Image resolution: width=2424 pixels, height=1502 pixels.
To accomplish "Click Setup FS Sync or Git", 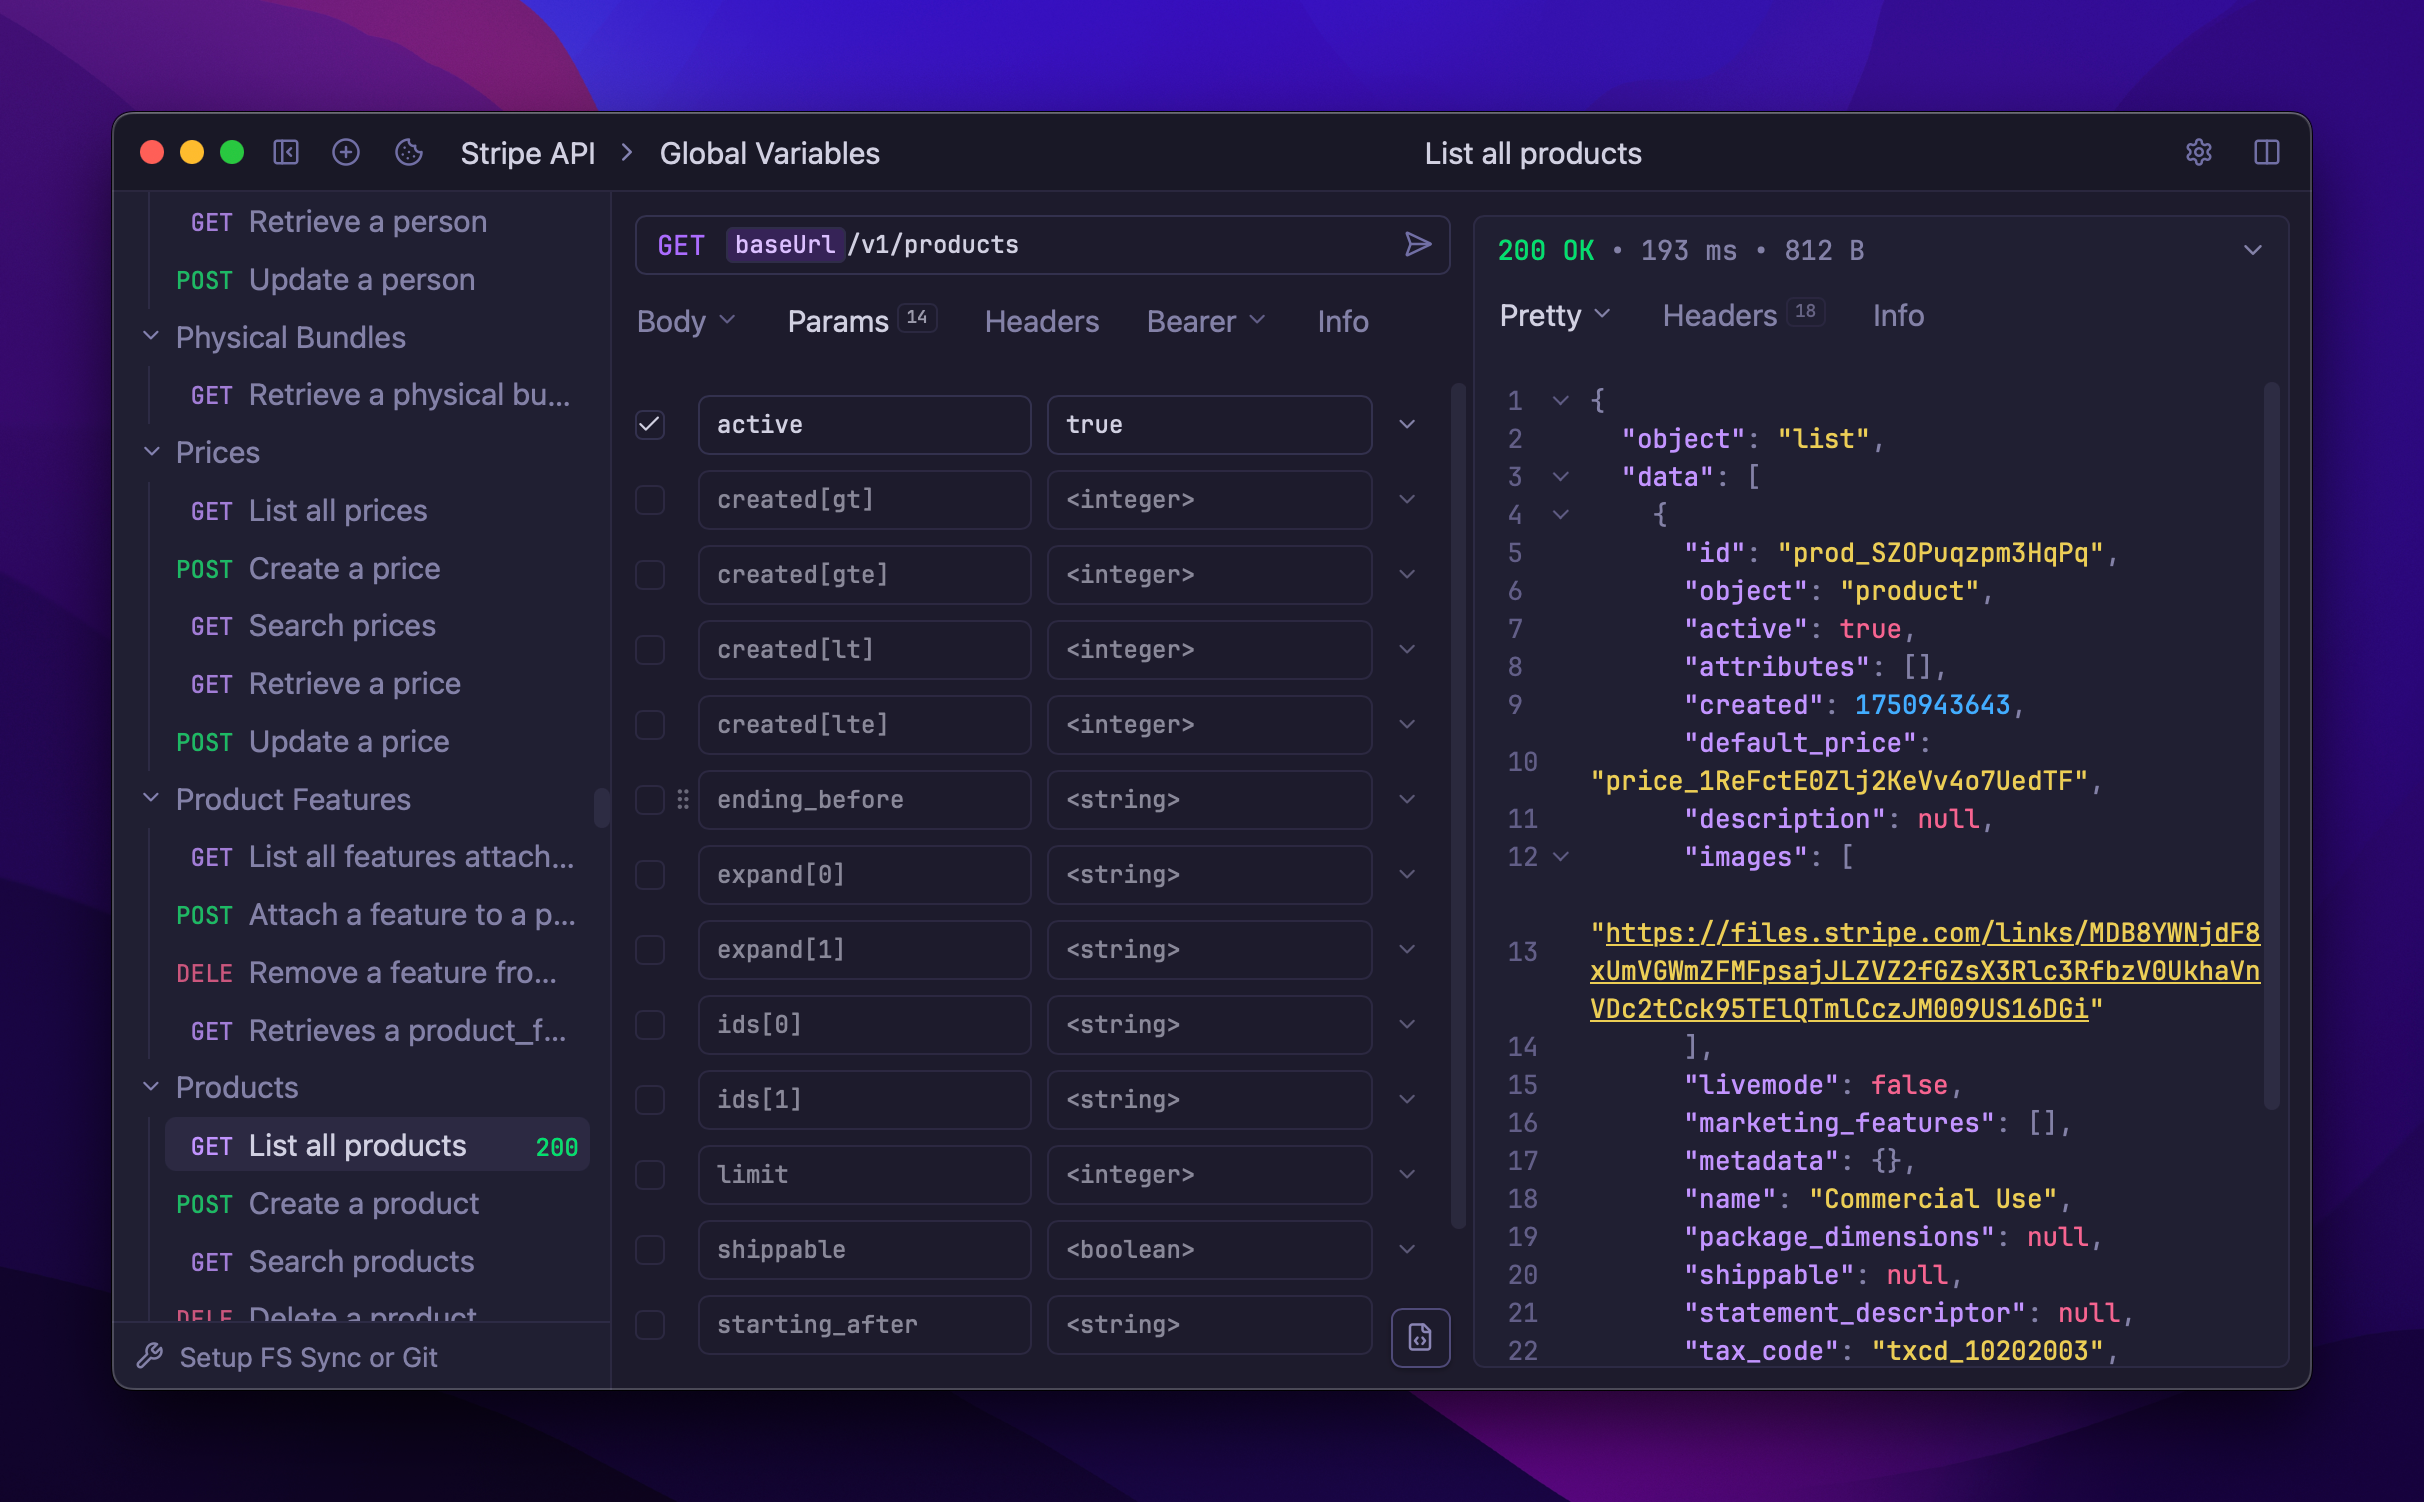I will 308,1357.
